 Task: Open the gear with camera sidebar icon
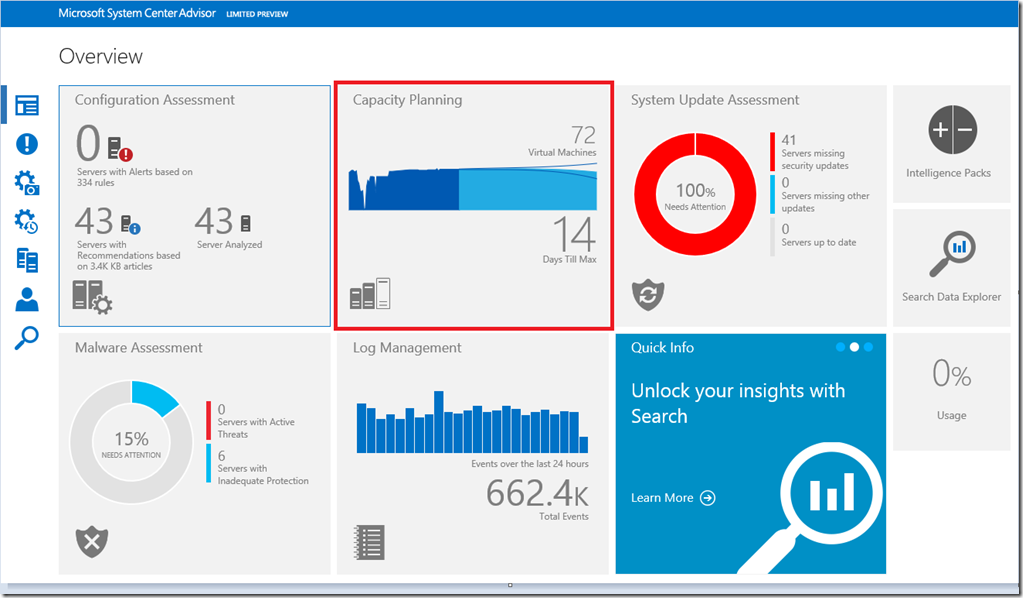click(x=27, y=183)
